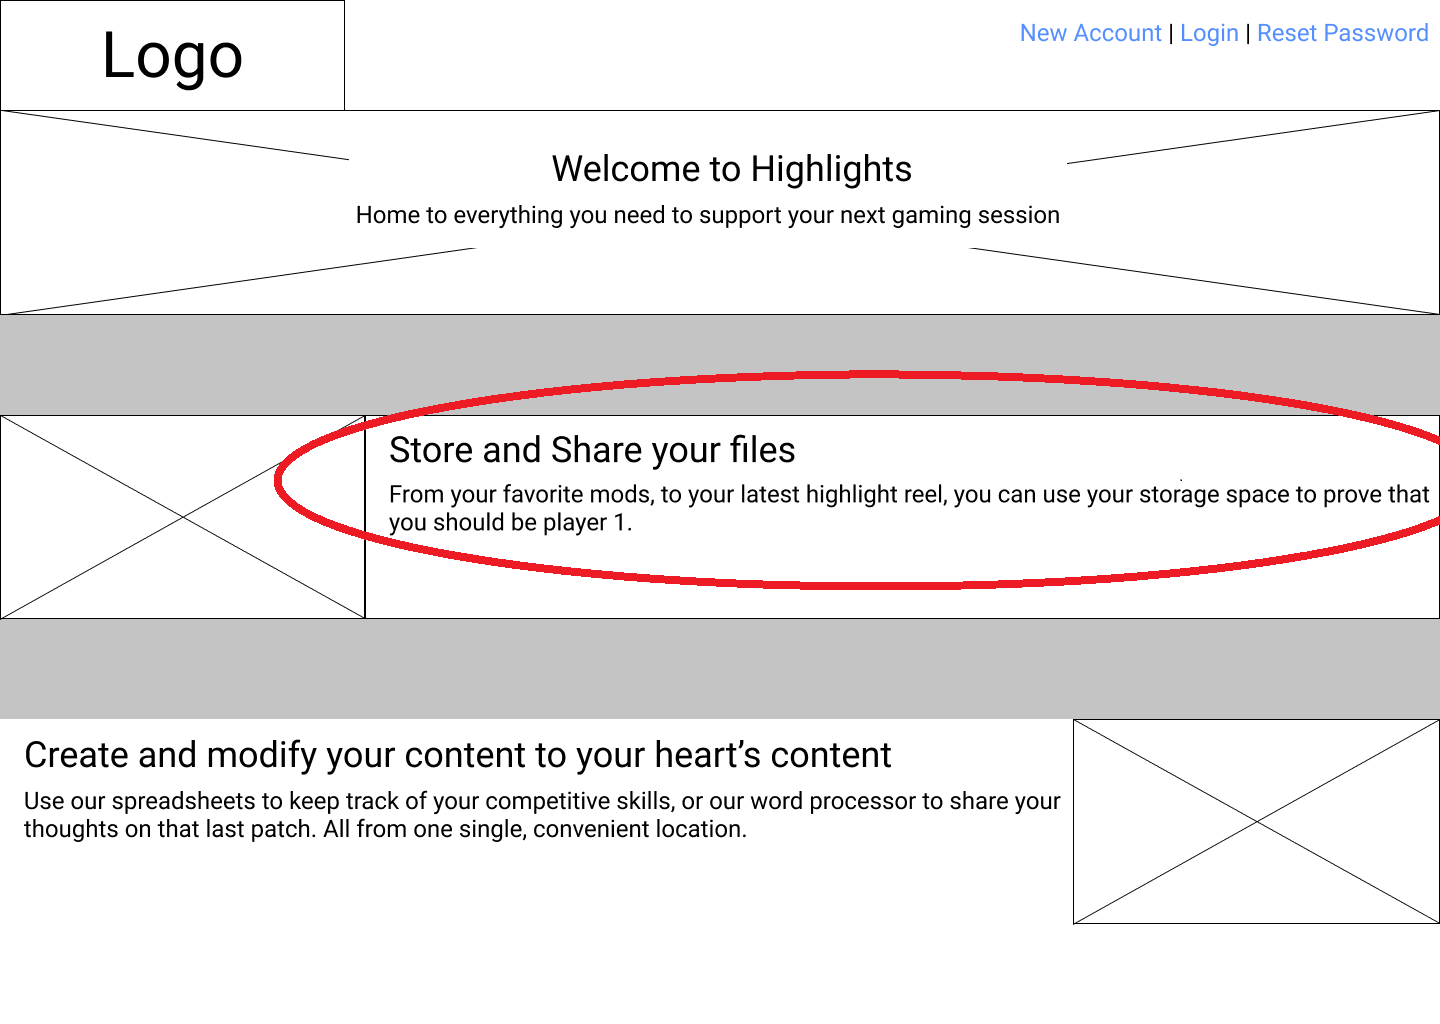Click the paragraph starting 'Use our spreadsheets'
Image resolution: width=1440 pixels, height=1024 pixels.
pos(542,815)
